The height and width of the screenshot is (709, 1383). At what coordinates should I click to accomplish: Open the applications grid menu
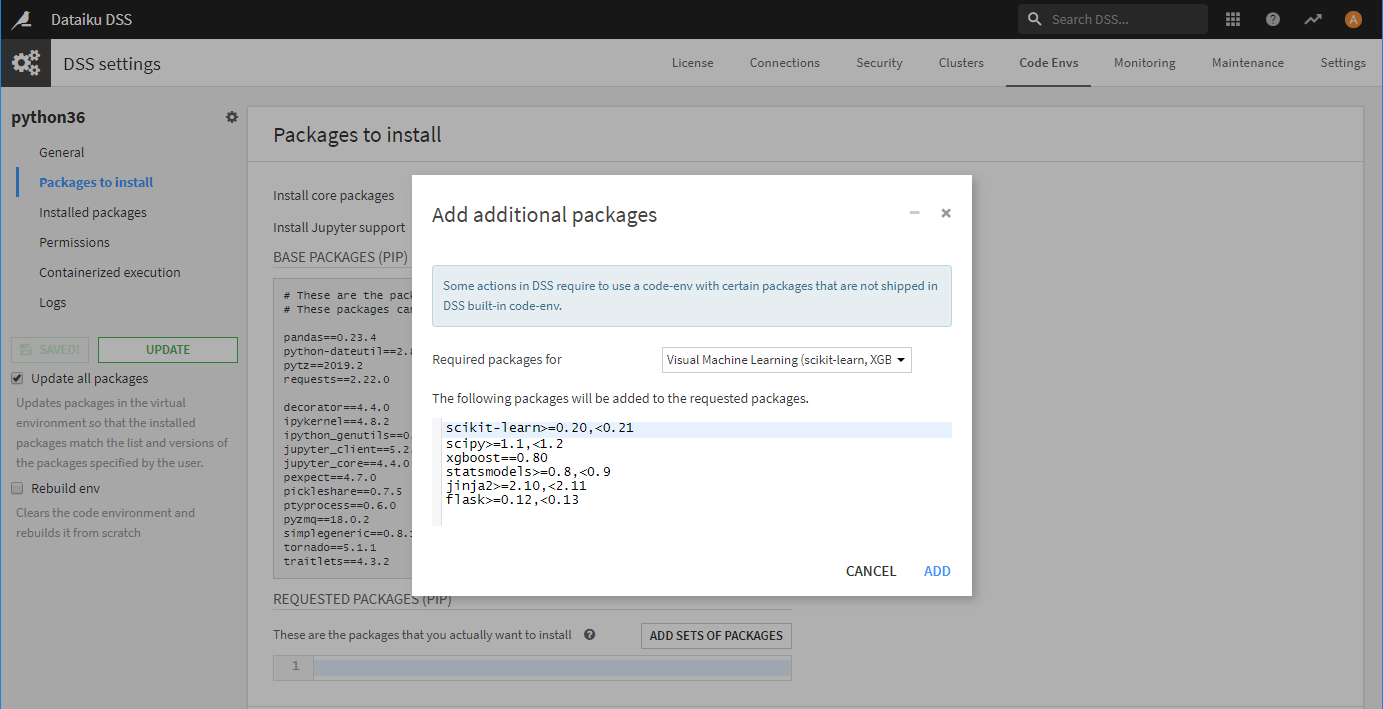[x=1233, y=19]
